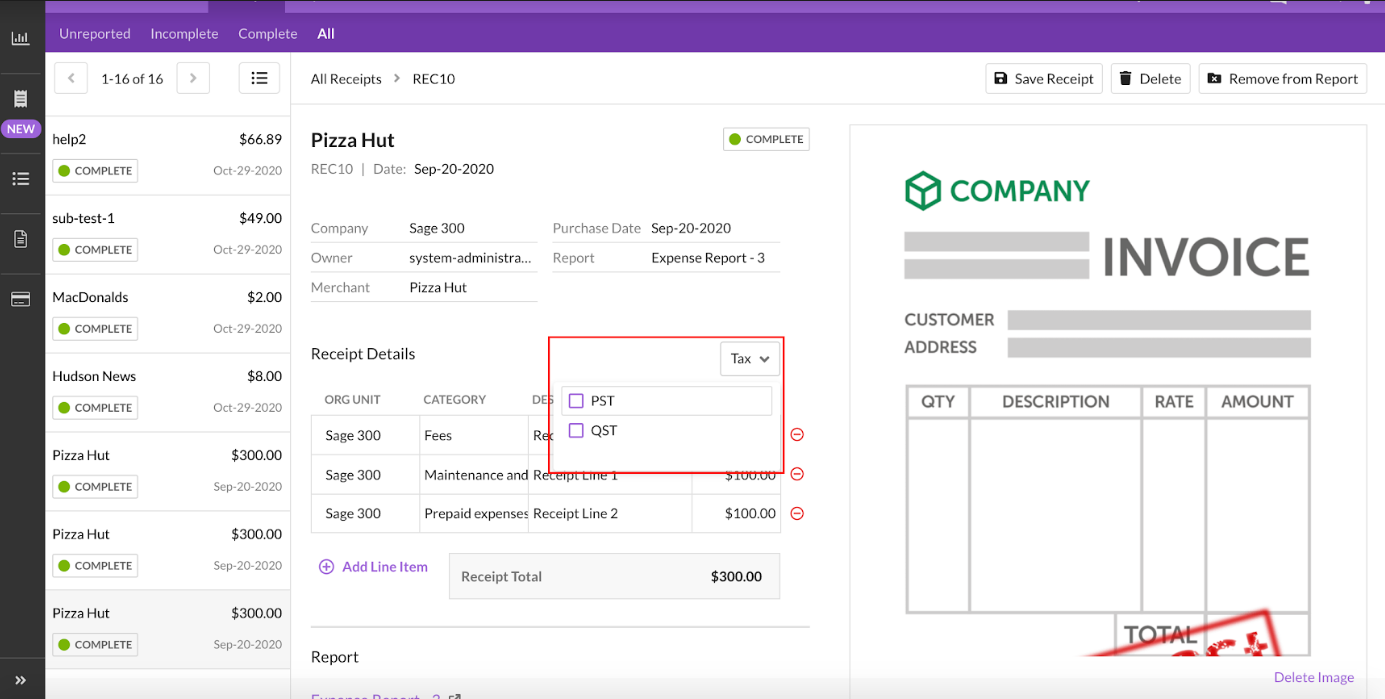Select the sub-test-1 receipt

pos(167,234)
